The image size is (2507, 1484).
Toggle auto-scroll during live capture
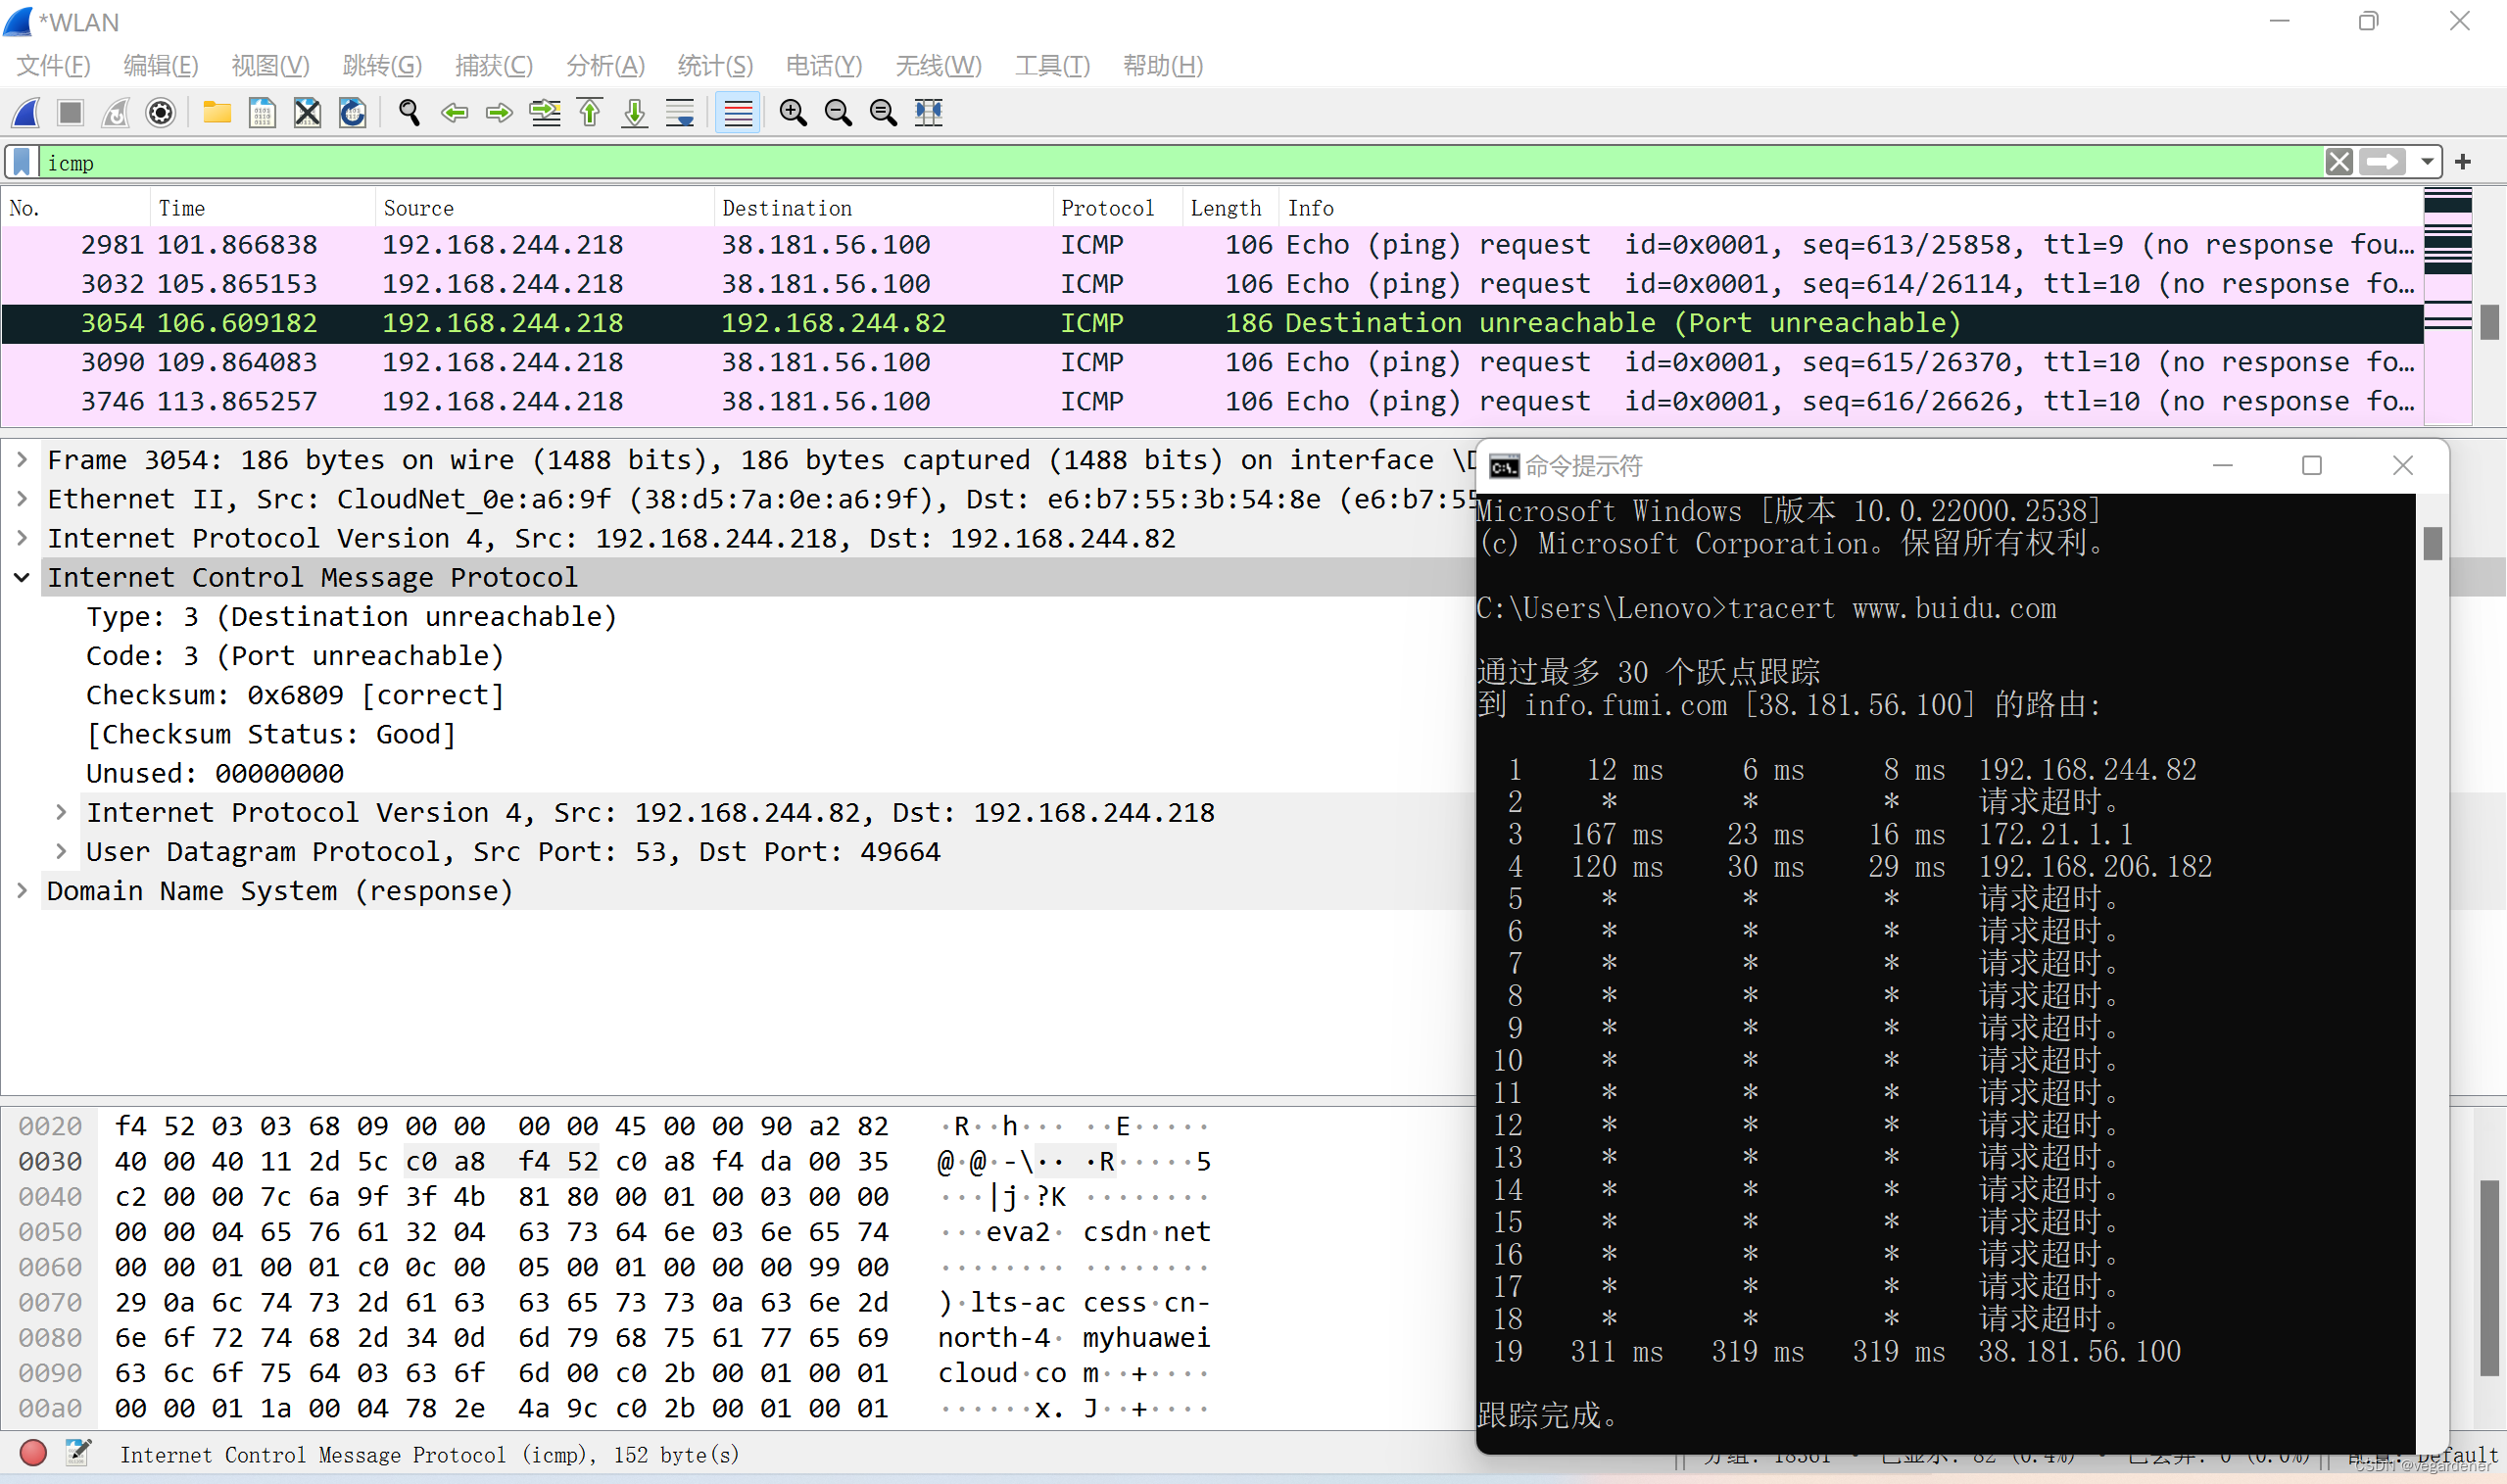pyautogui.click(x=680, y=112)
